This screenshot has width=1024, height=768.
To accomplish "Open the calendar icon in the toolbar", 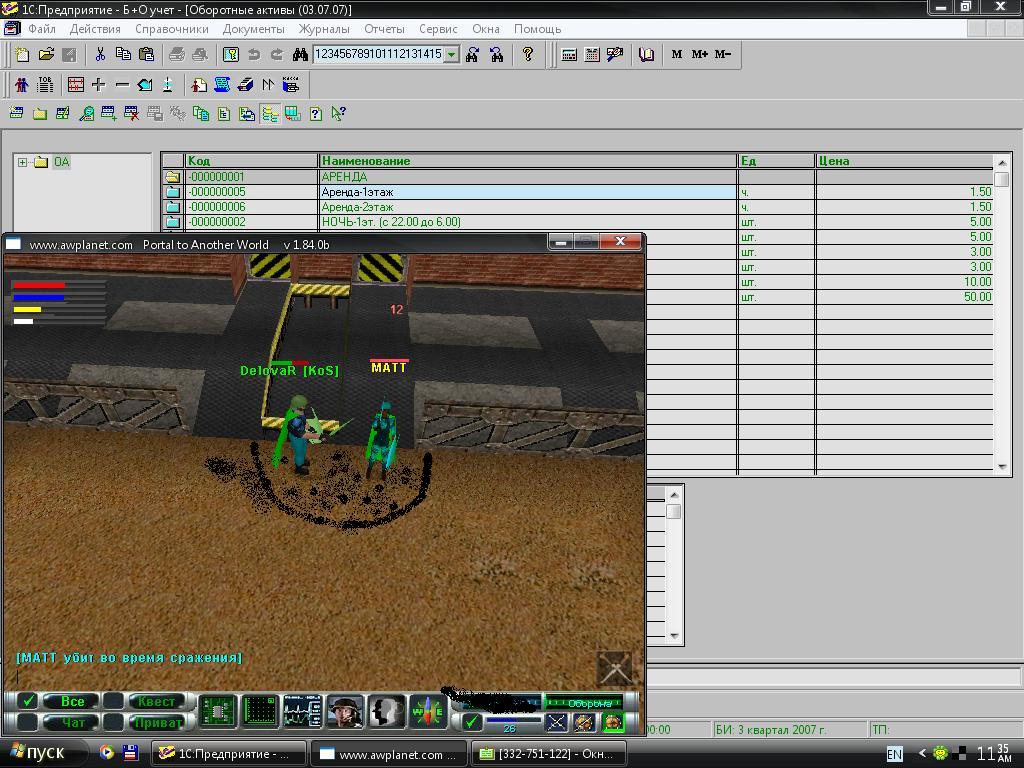I will [x=592, y=55].
